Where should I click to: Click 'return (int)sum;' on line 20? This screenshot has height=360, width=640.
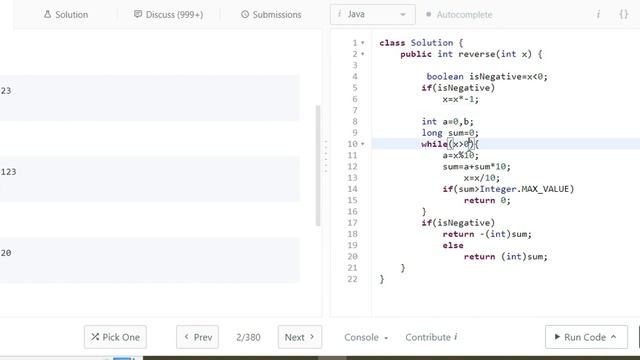[x=505, y=257]
